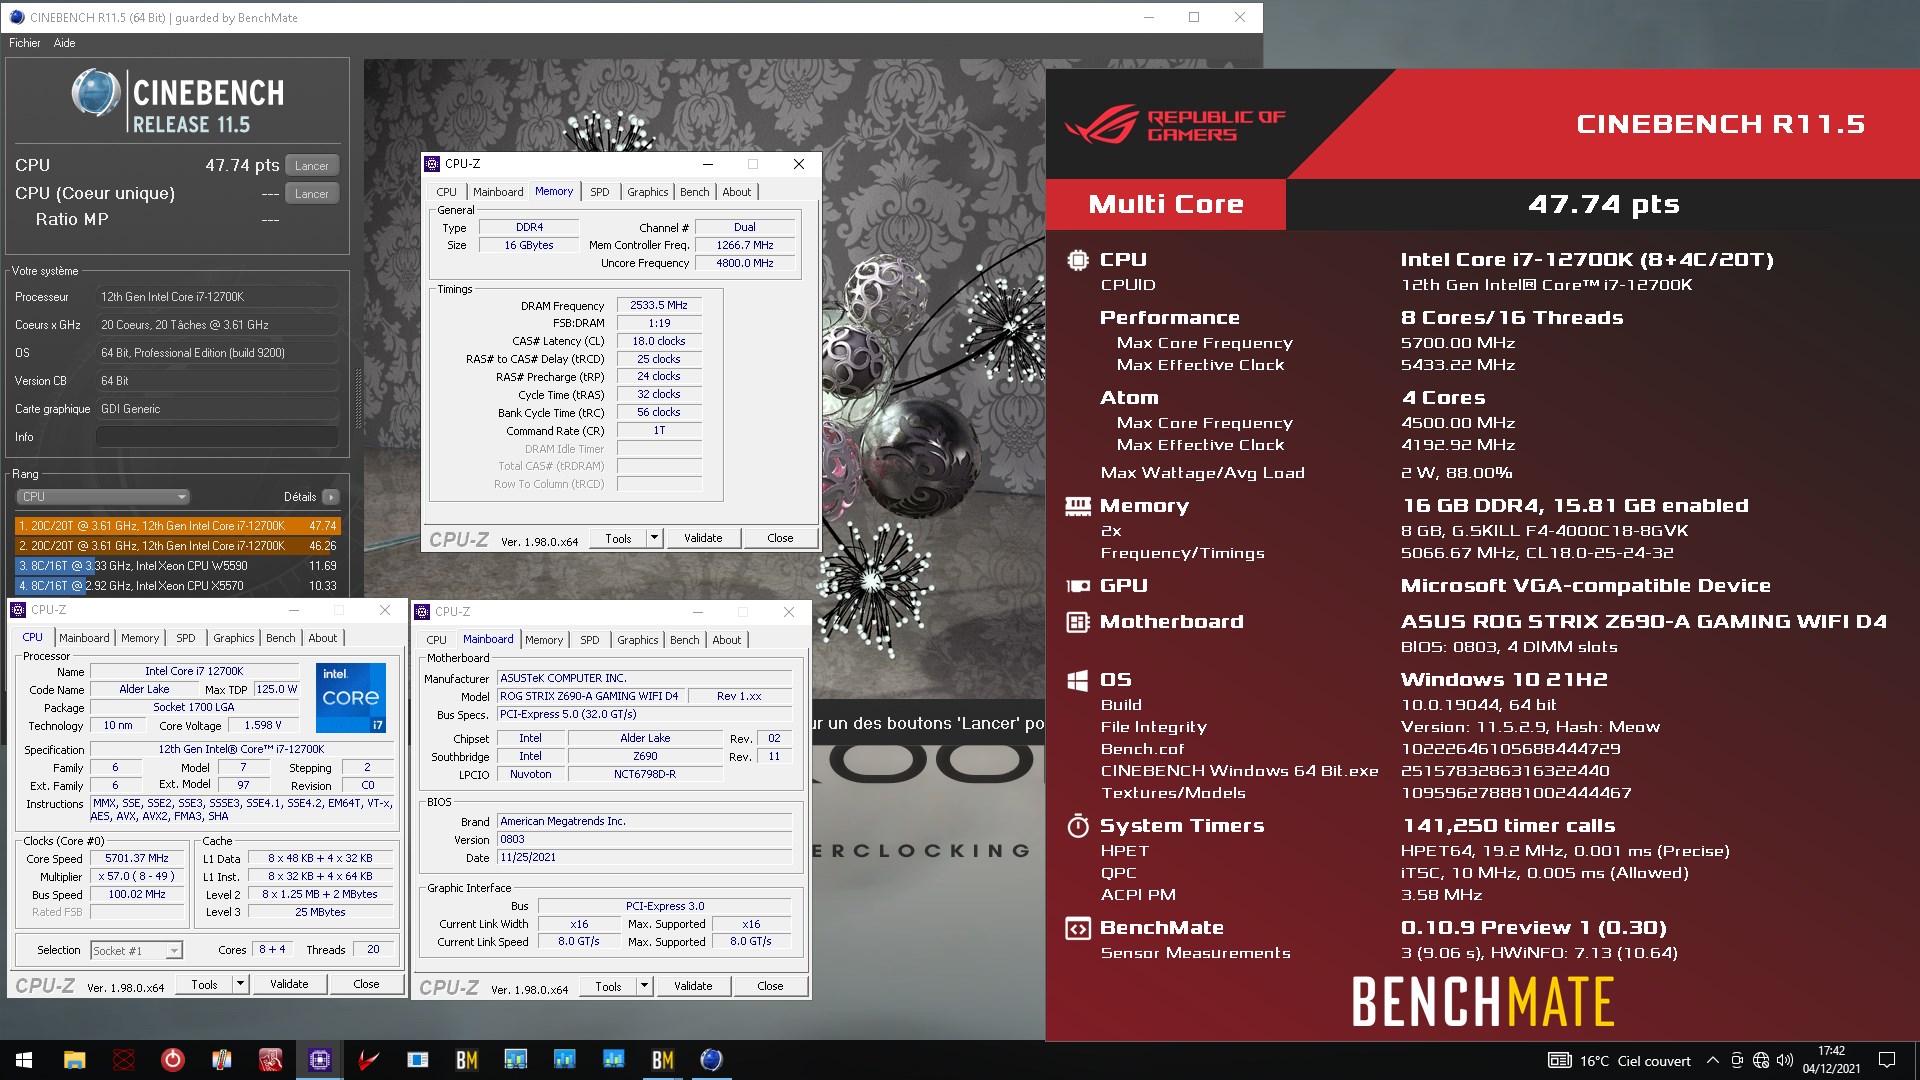Click the red power-button taskbar icon
1920x1080 pixels.
click(x=172, y=1060)
